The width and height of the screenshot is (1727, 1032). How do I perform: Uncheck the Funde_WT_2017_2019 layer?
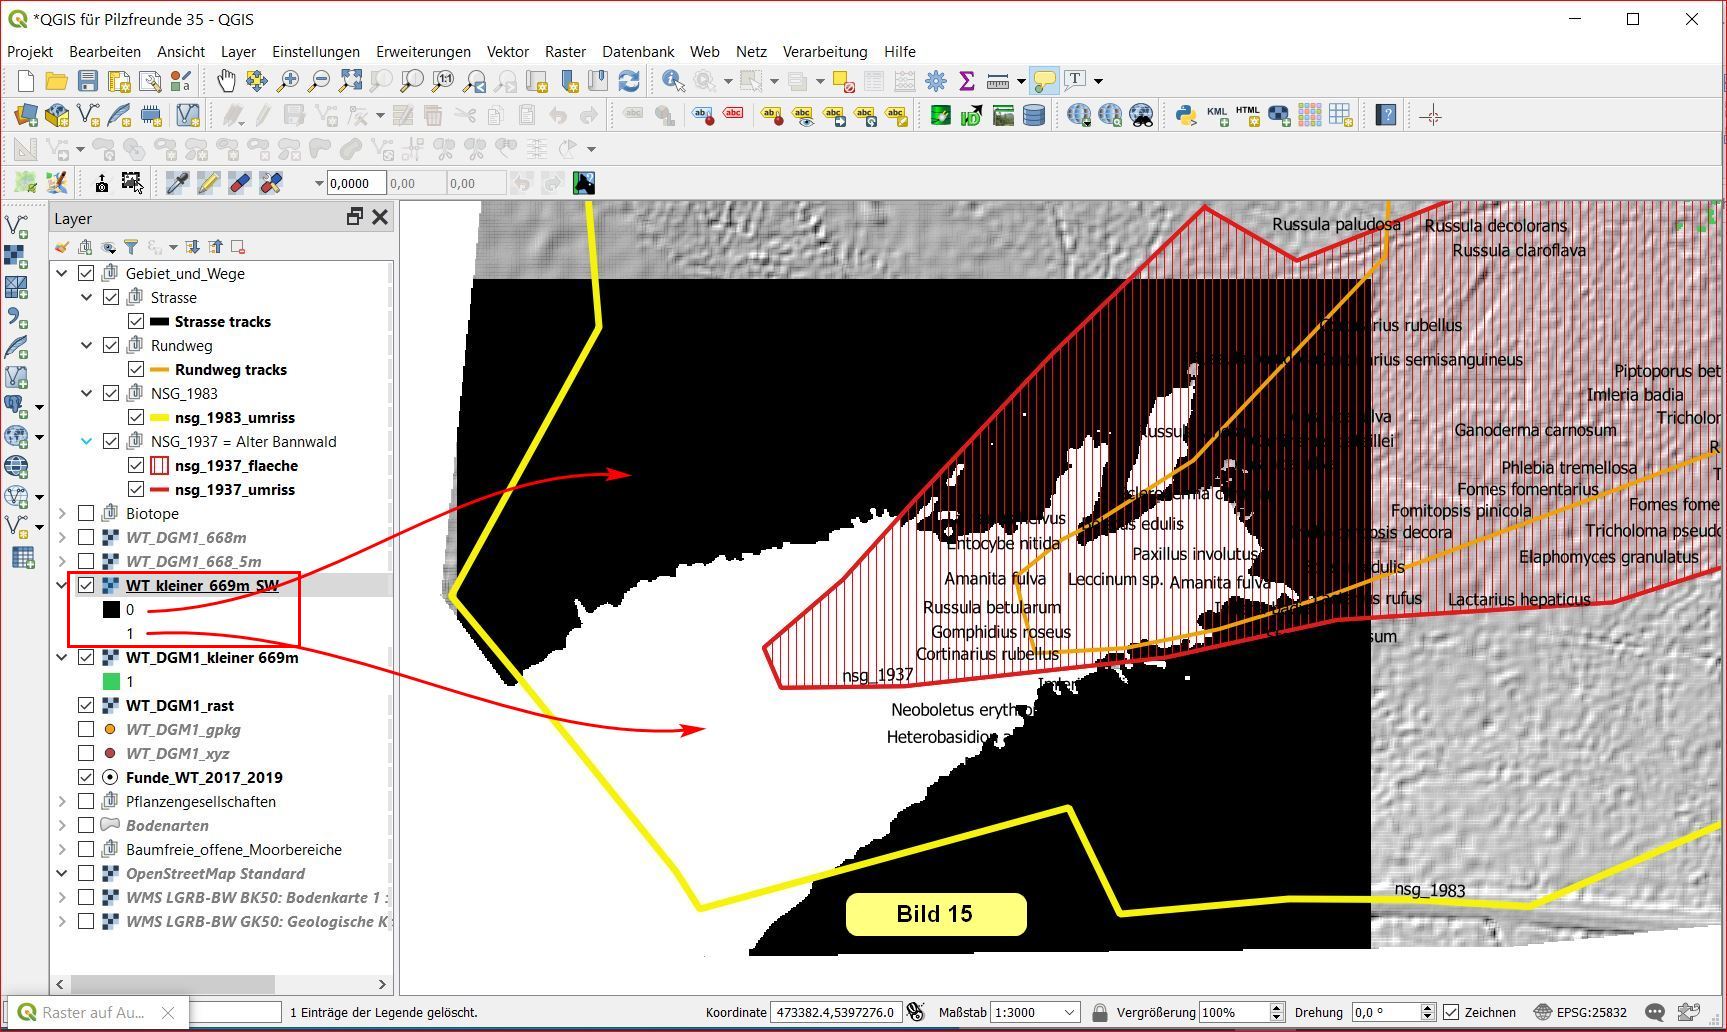(86, 777)
